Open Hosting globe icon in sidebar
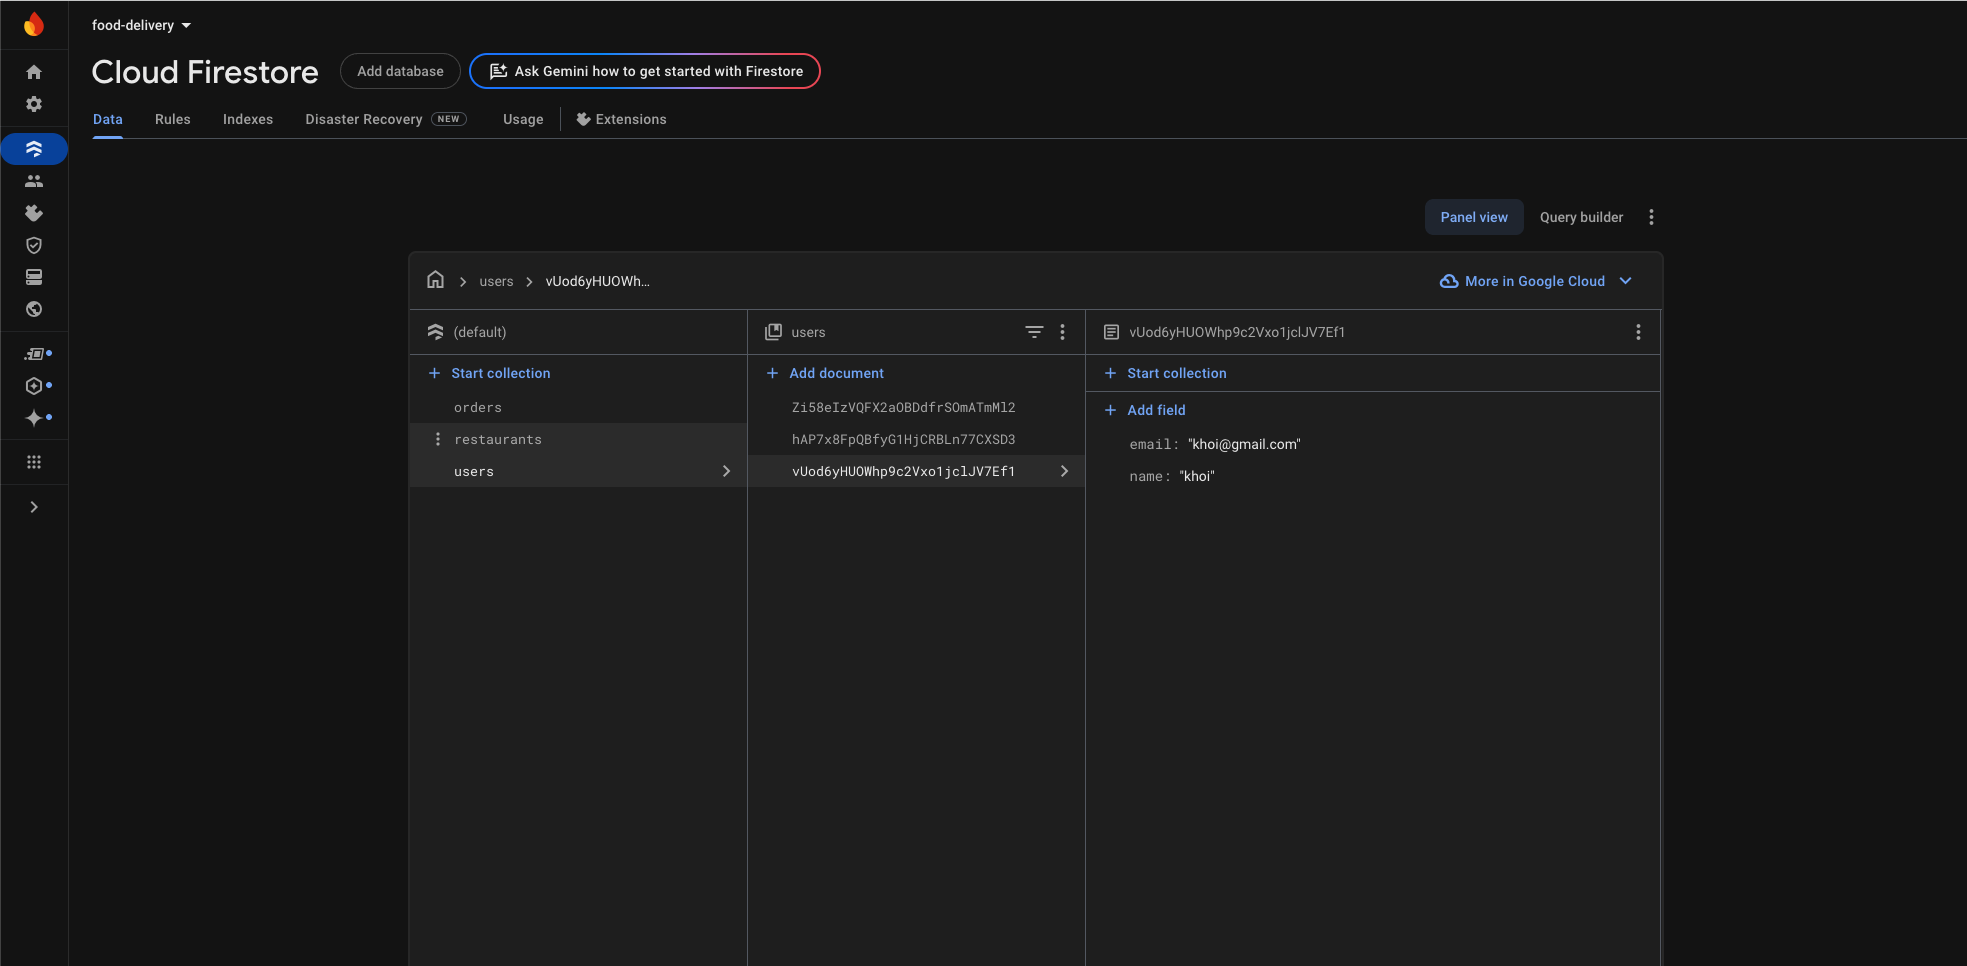This screenshot has height=966, width=1967. click(34, 309)
